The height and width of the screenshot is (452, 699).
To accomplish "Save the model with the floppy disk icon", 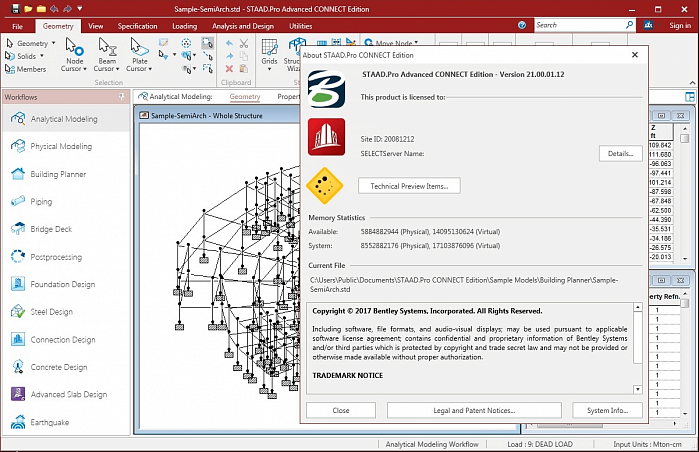I will coord(15,8).
